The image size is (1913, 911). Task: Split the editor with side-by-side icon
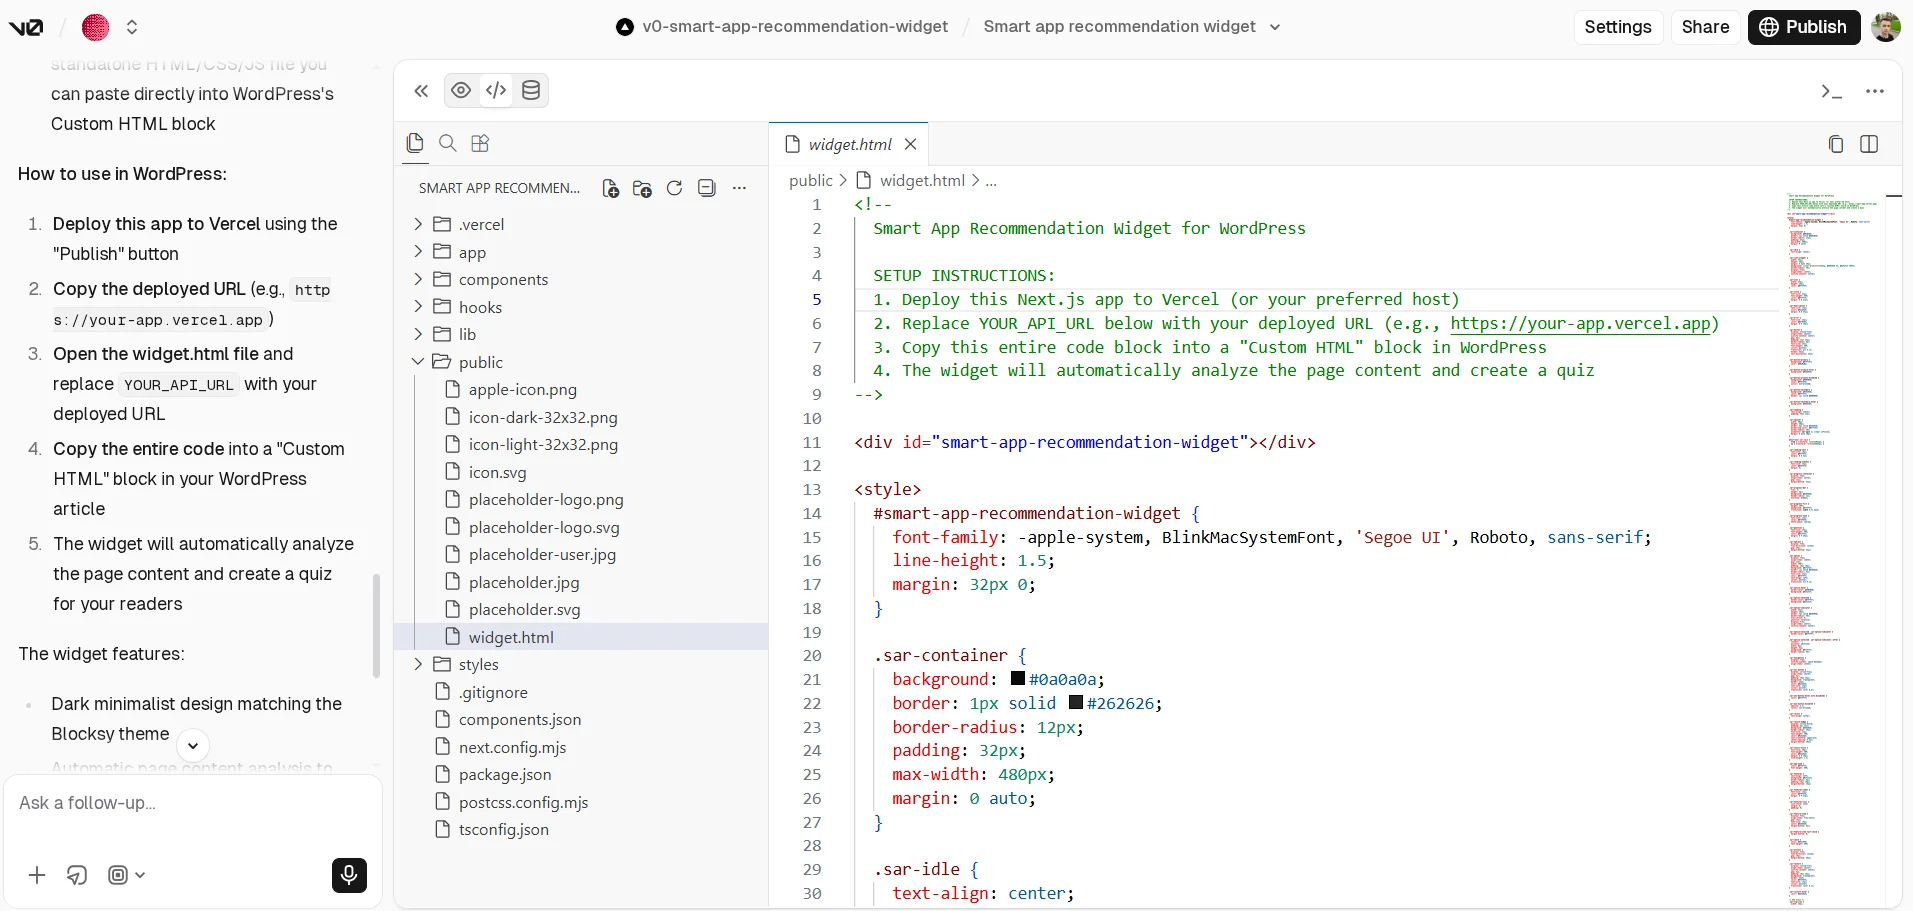pyautogui.click(x=1868, y=144)
